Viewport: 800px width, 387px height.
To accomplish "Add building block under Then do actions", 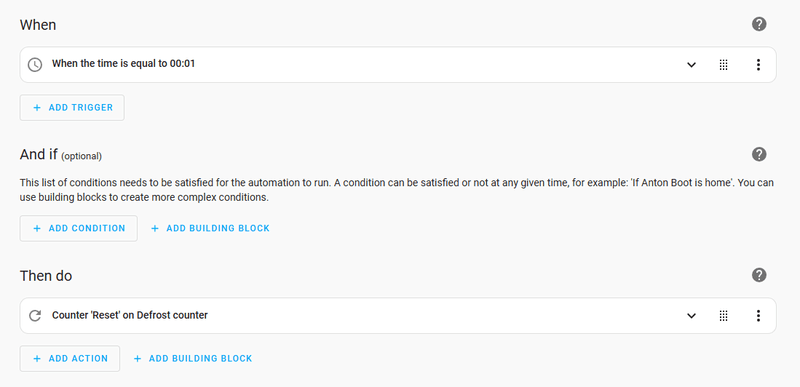I will point(193,358).
